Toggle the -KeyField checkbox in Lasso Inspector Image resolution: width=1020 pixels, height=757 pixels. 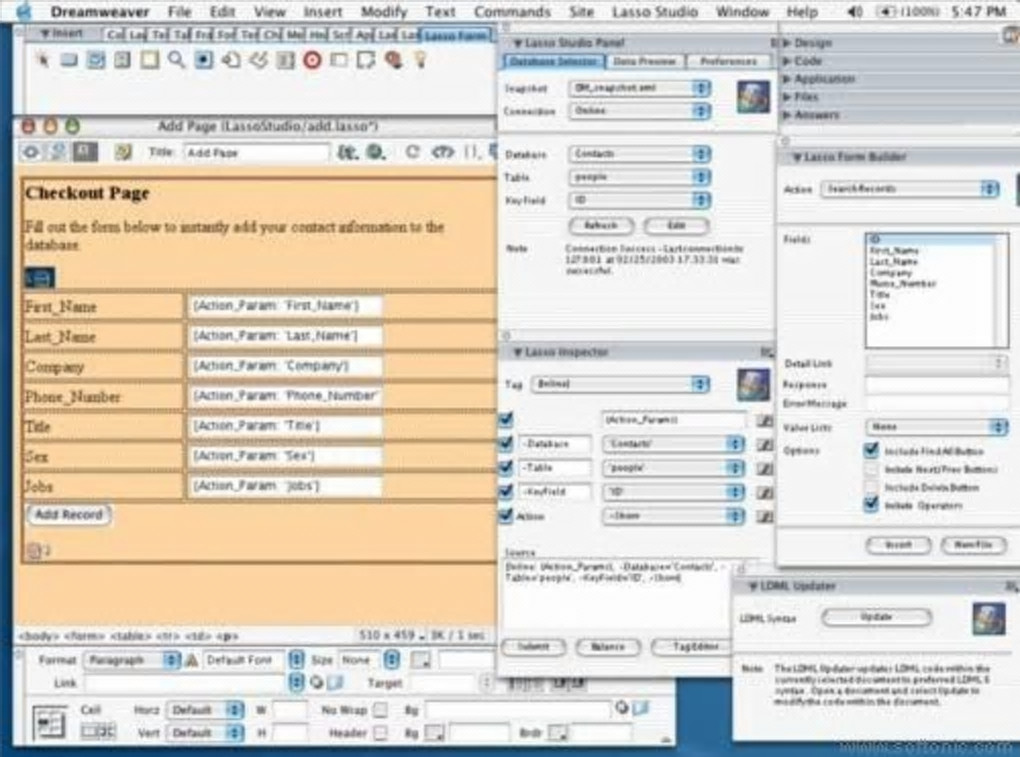[x=506, y=492]
